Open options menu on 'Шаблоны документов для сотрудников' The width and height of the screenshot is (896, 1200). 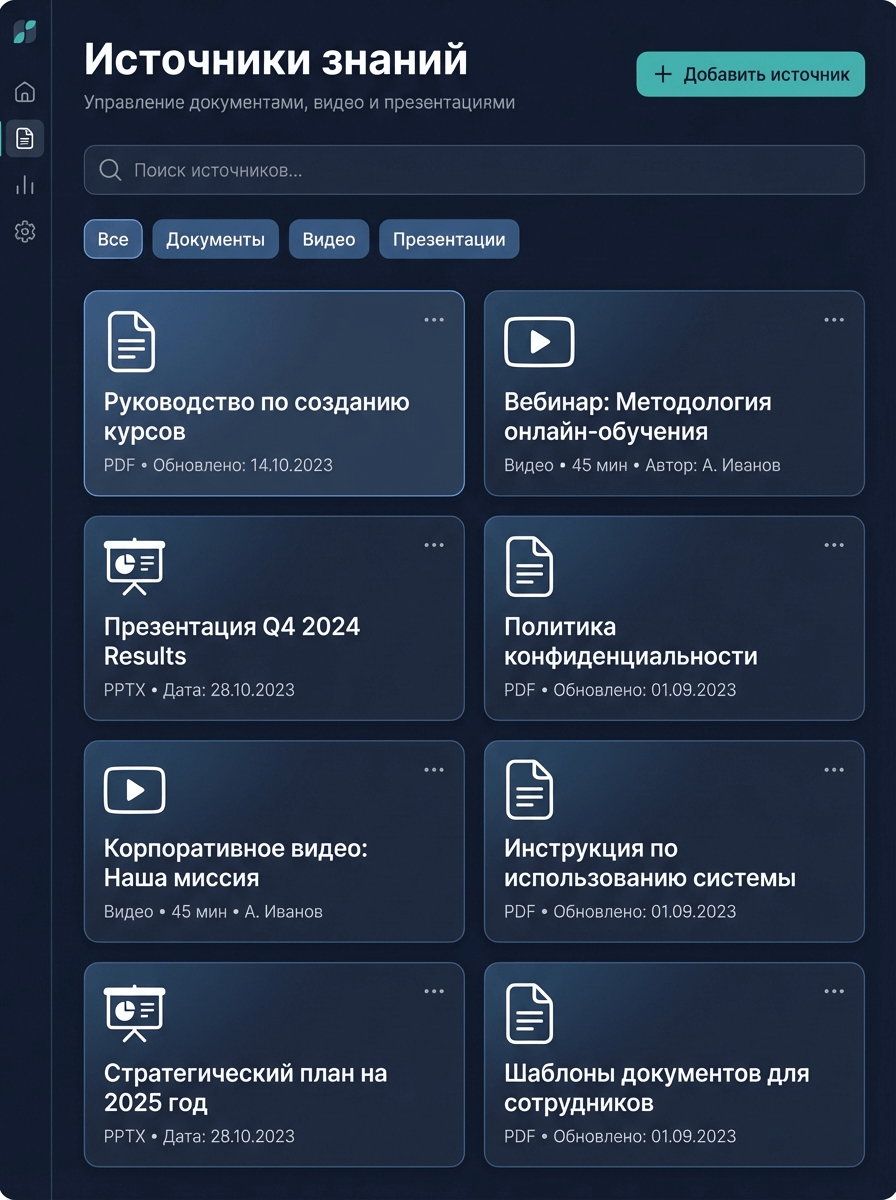click(834, 990)
